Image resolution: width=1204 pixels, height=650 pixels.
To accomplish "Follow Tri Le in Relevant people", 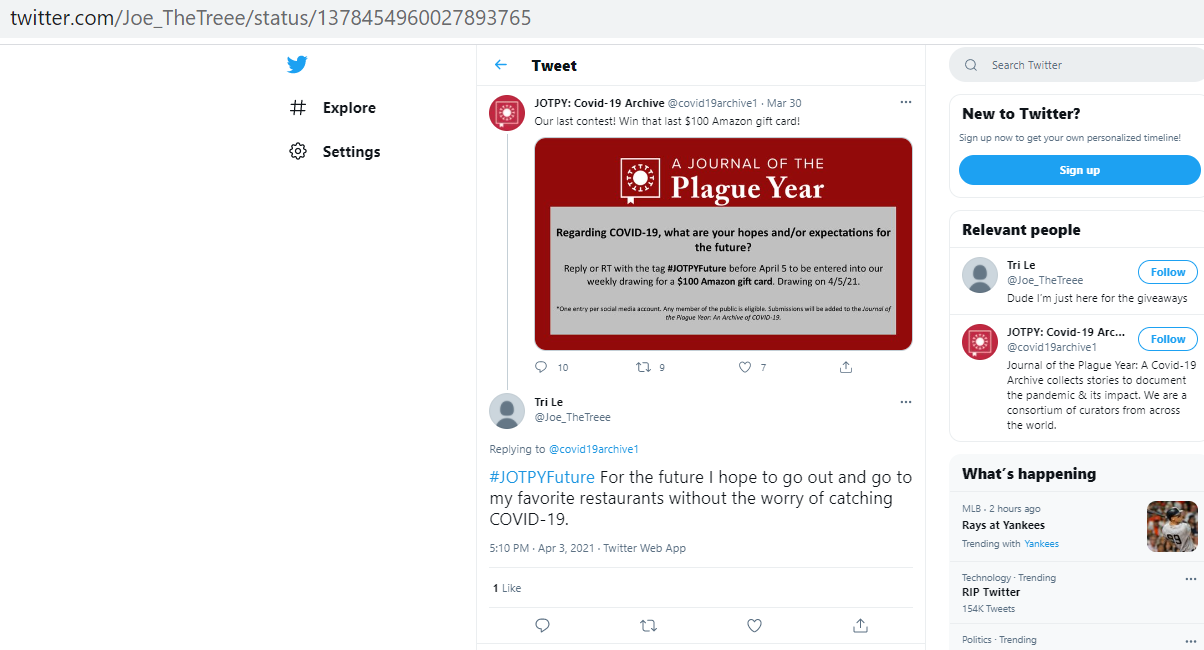I will [1167, 272].
